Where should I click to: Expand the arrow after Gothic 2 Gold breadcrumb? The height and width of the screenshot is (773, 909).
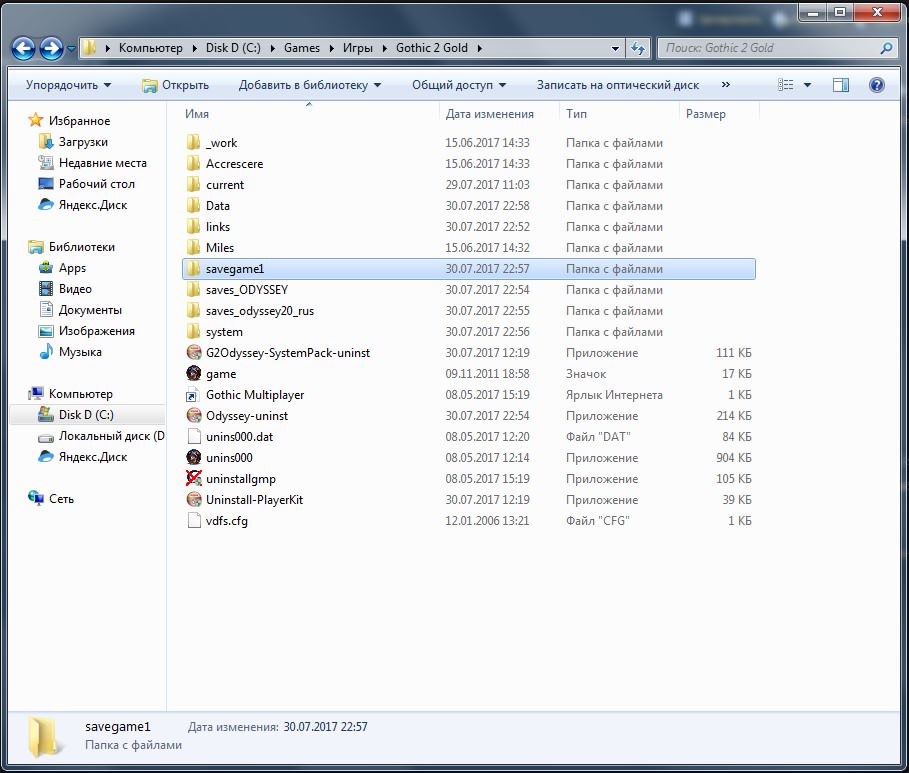tap(479, 48)
